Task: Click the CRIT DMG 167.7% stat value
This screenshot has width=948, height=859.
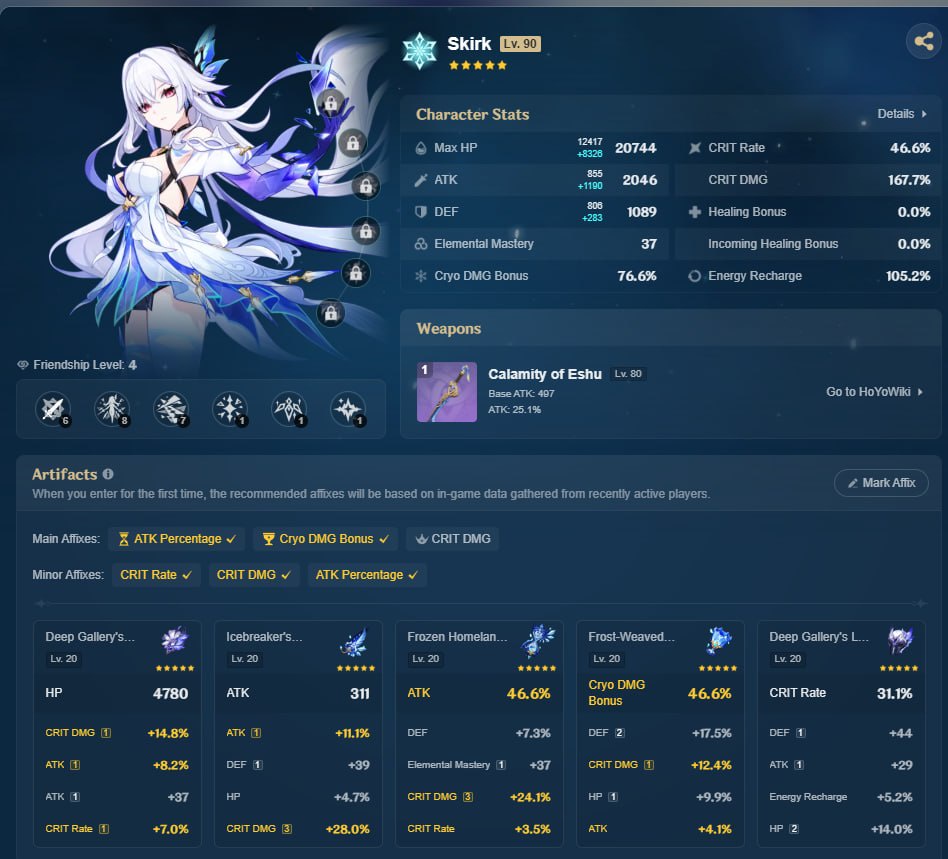Action: (909, 180)
